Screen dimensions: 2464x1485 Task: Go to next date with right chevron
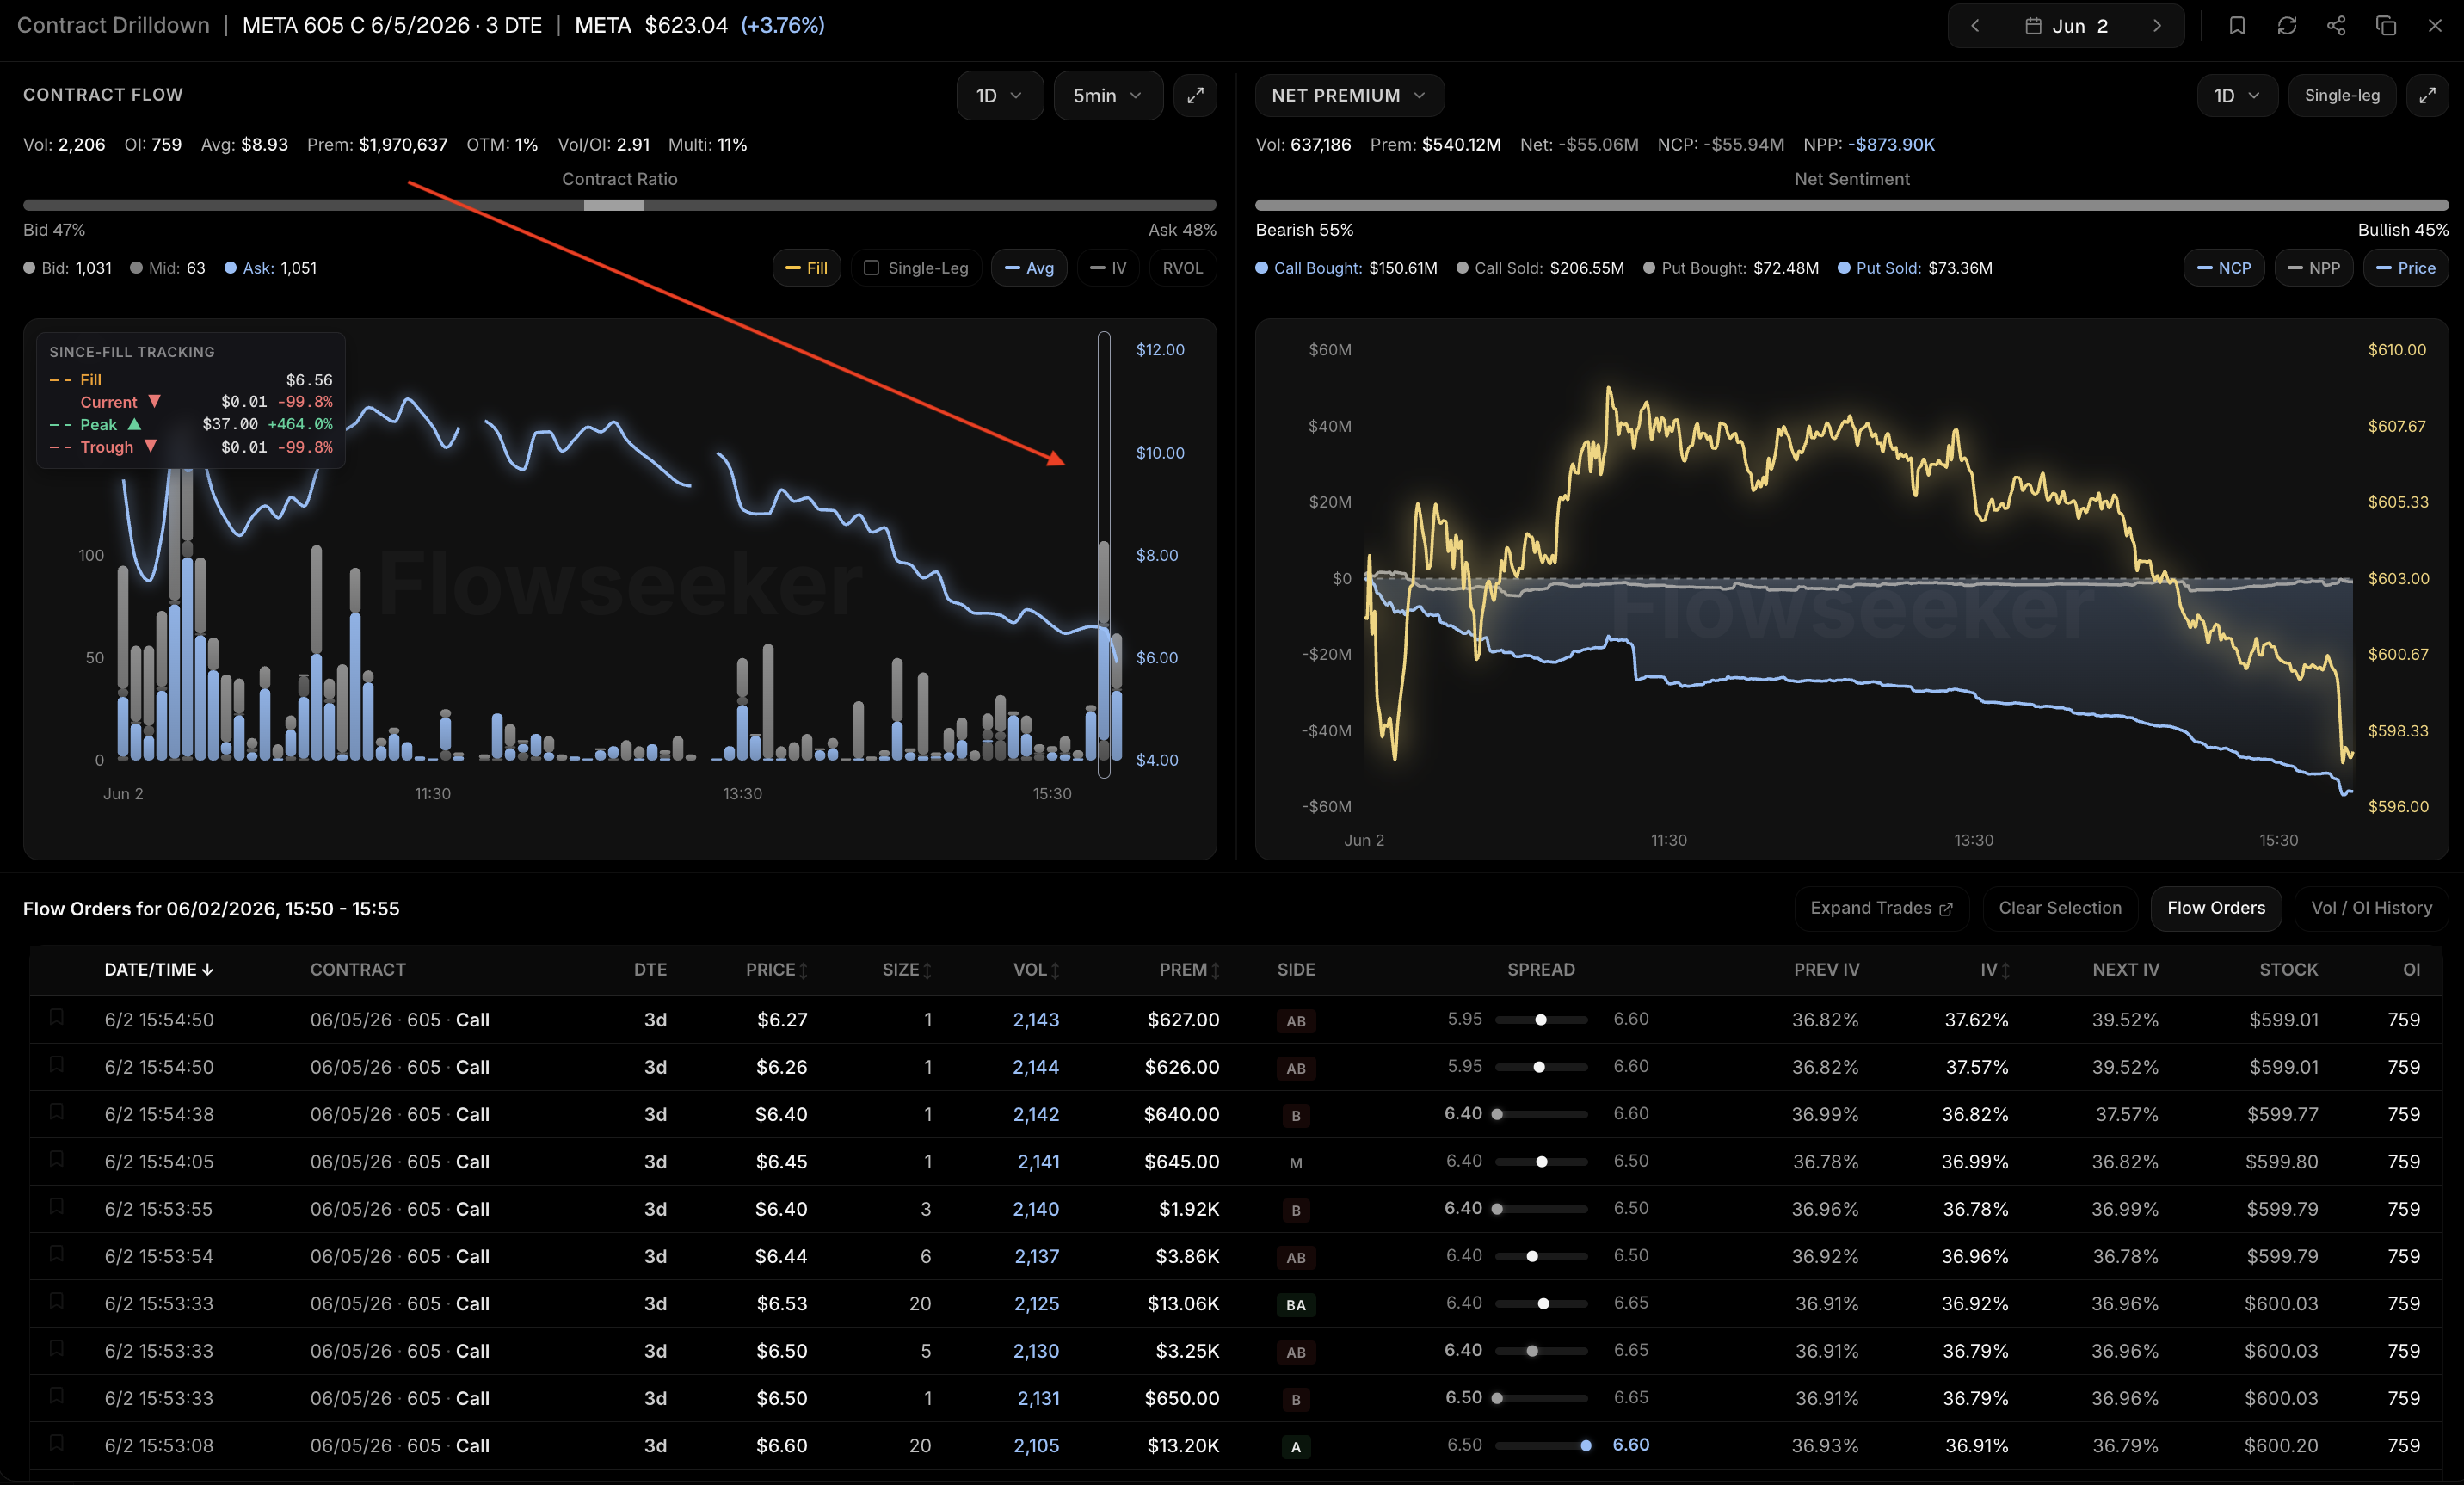[x=2157, y=26]
